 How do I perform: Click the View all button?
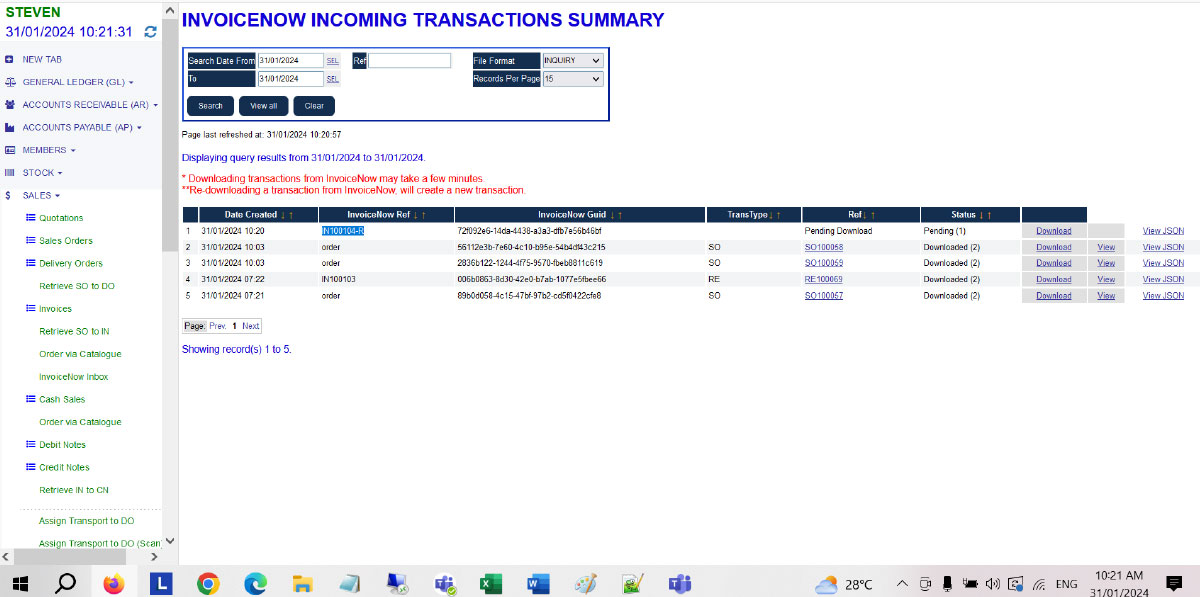(x=263, y=106)
